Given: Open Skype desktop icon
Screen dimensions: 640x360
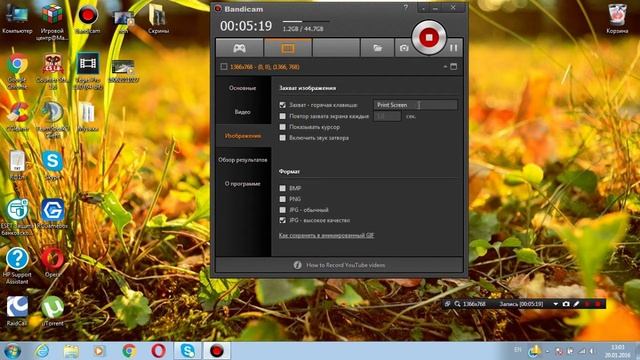Looking at the screenshot, I should point(52,165).
